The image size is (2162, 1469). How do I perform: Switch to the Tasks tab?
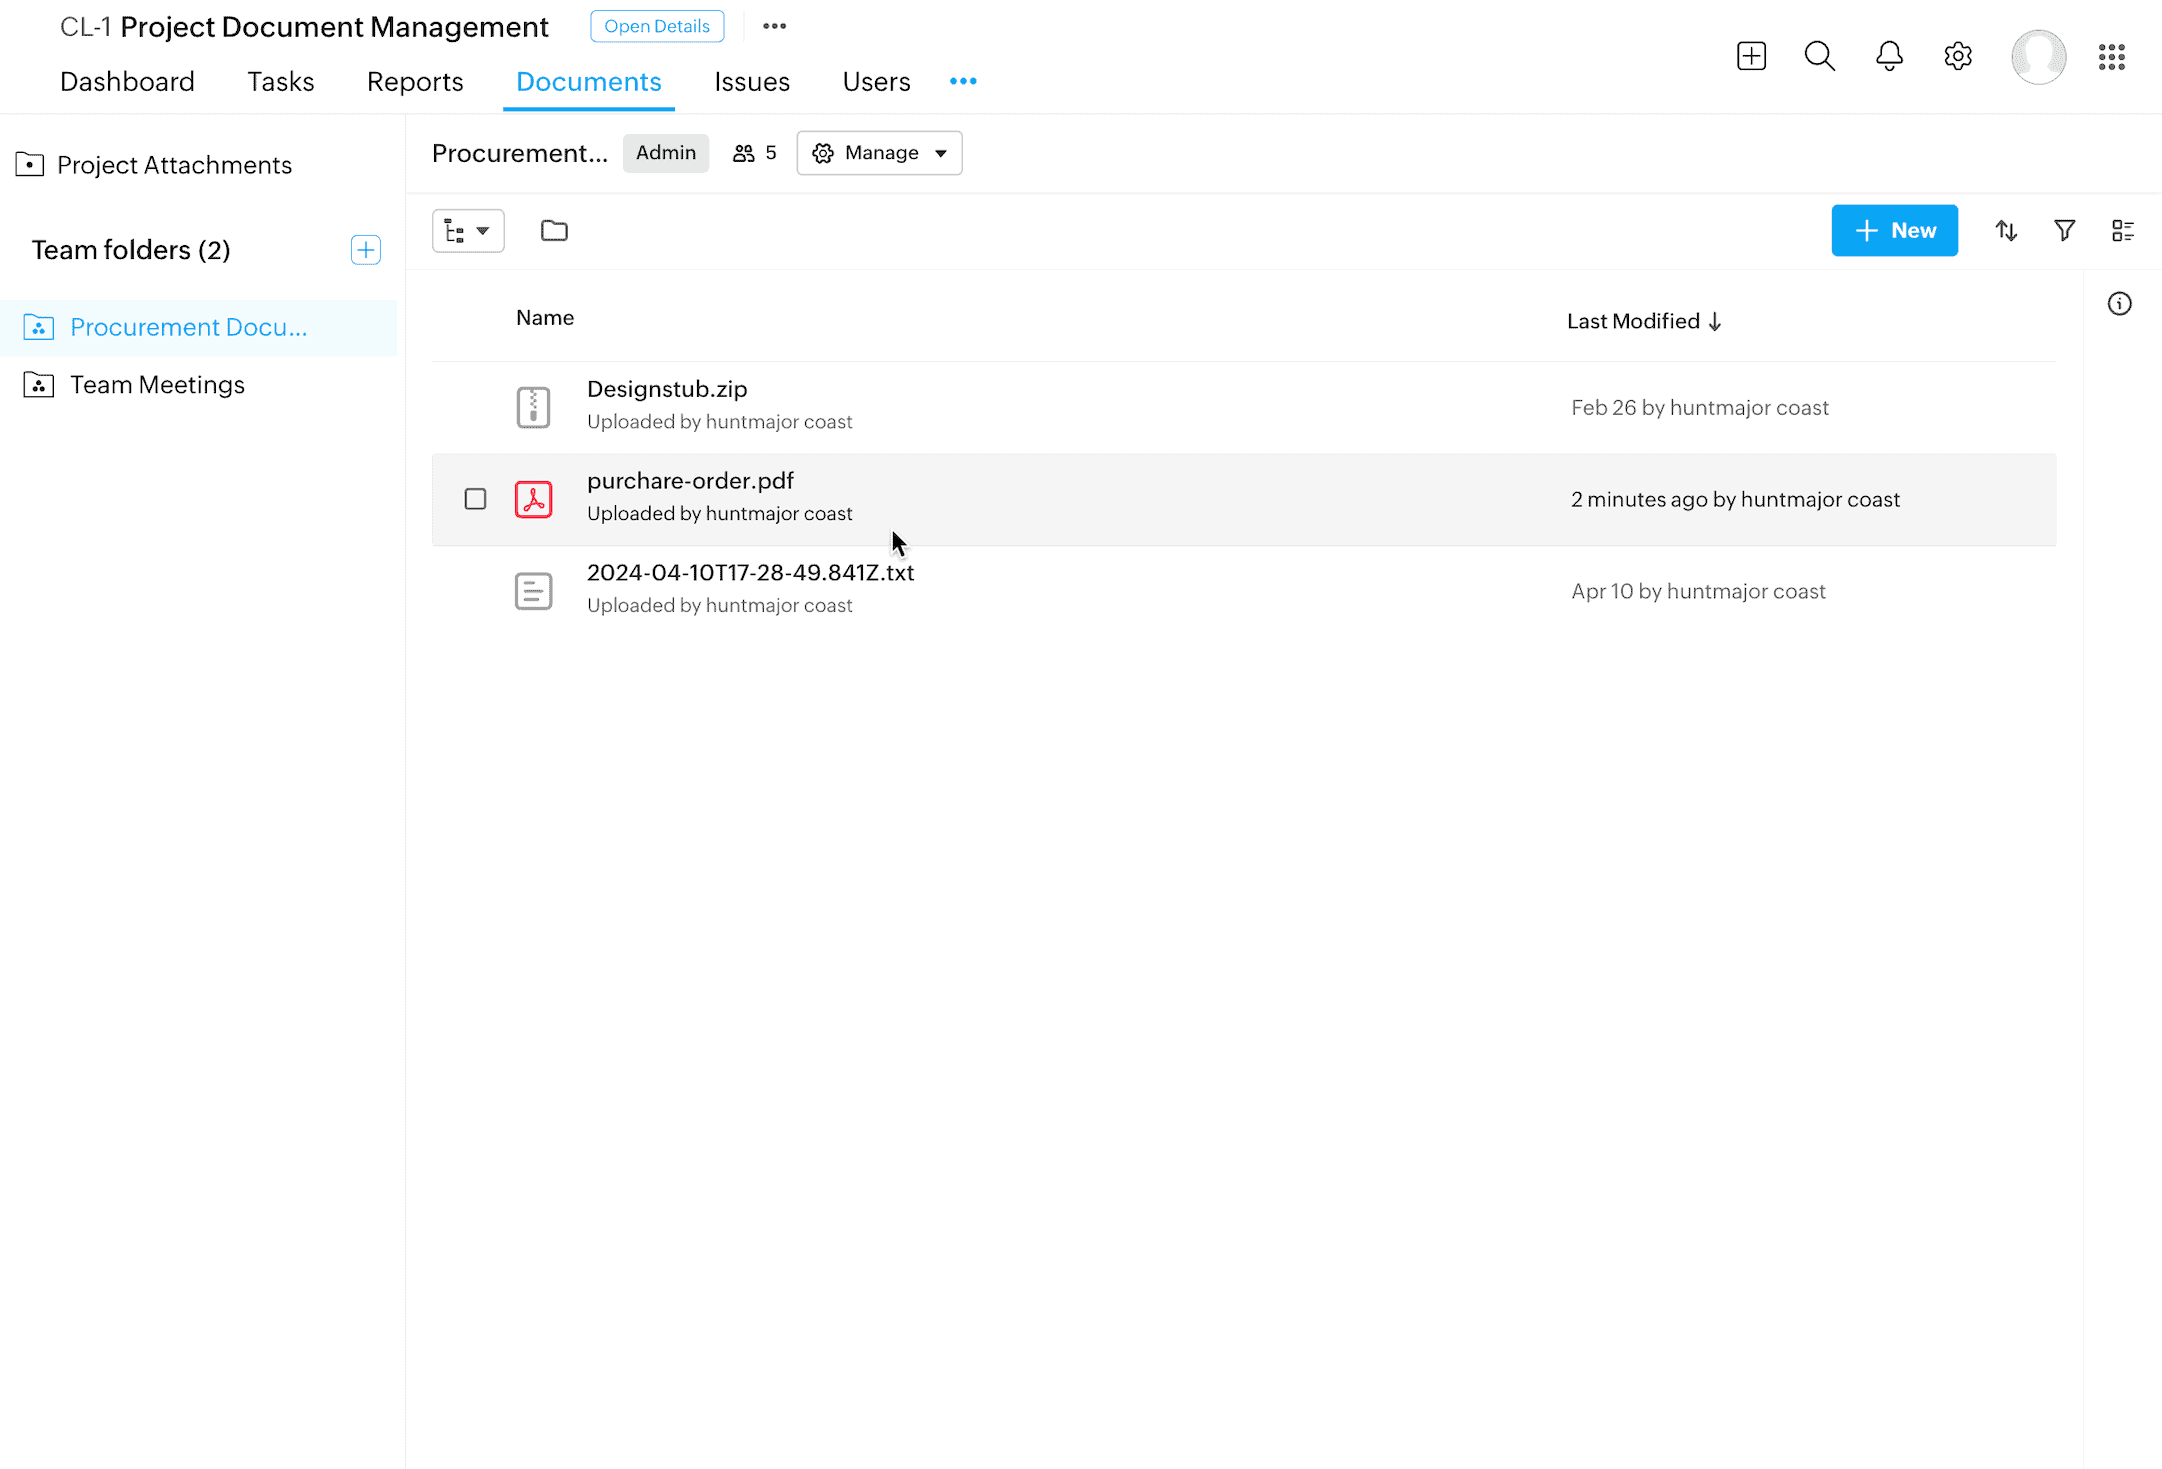(281, 82)
